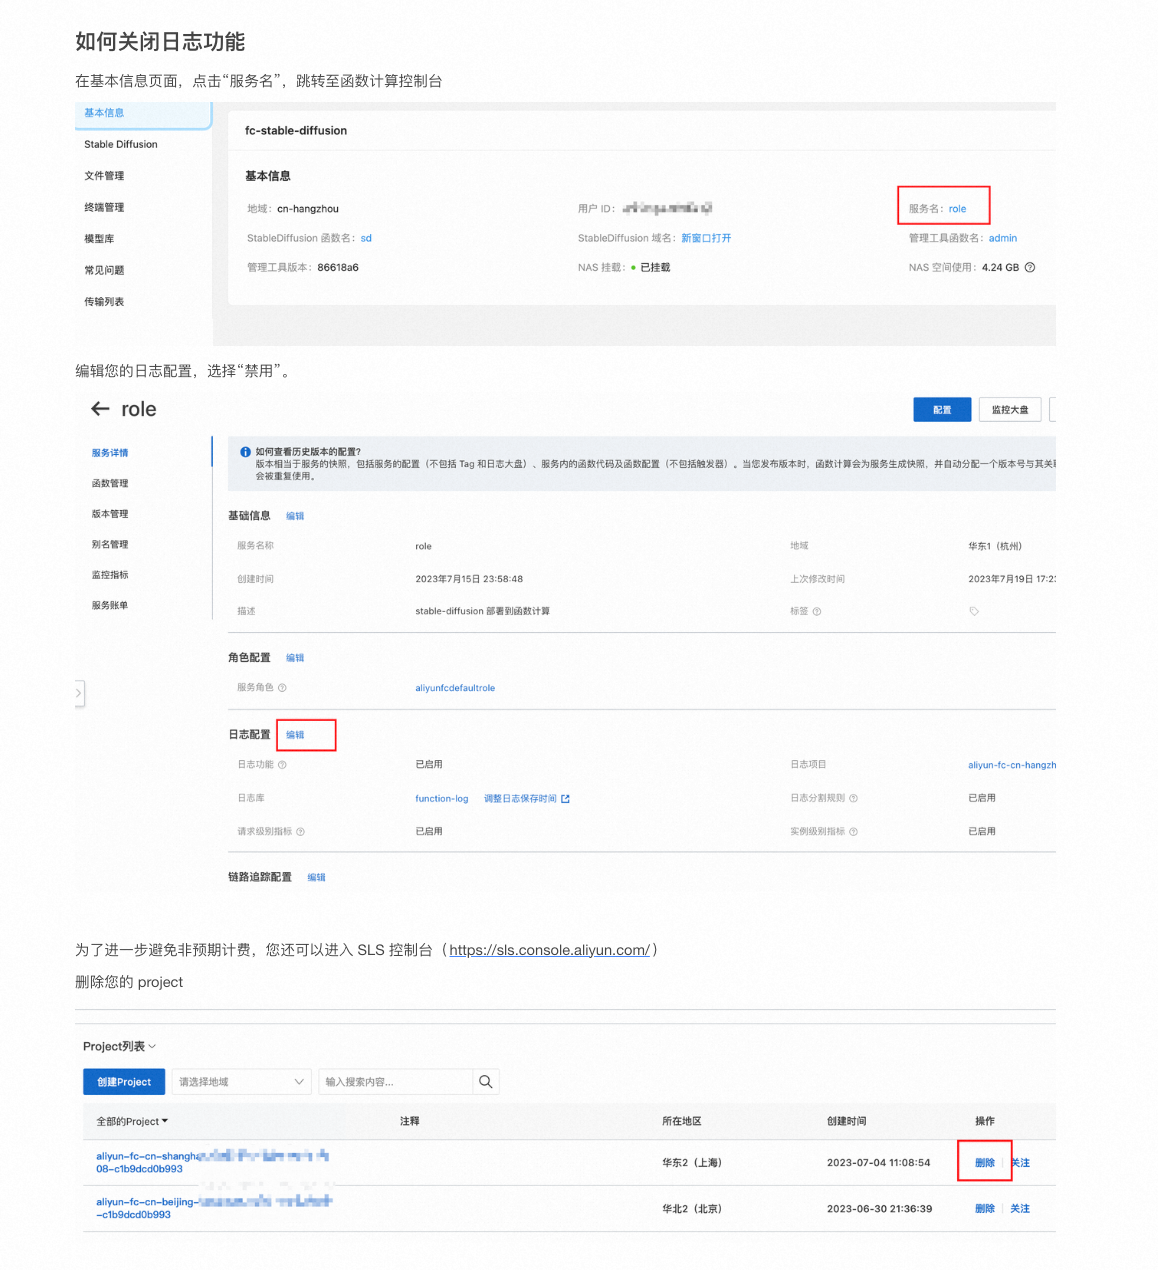The height and width of the screenshot is (1270, 1158).
Task: Open 服务账单 in the role sidebar
Action: pyautogui.click(x=110, y=606)
